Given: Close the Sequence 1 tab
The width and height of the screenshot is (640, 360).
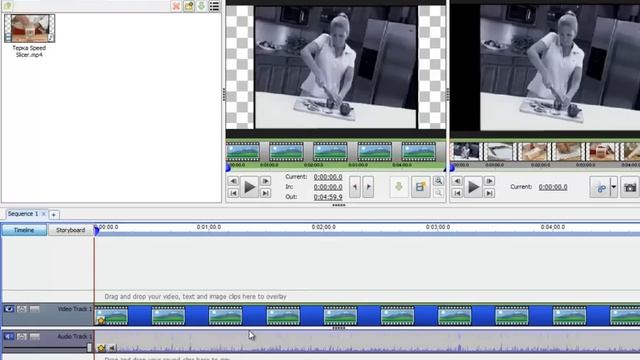Looking at the screenshot, I should click(44, 214).
